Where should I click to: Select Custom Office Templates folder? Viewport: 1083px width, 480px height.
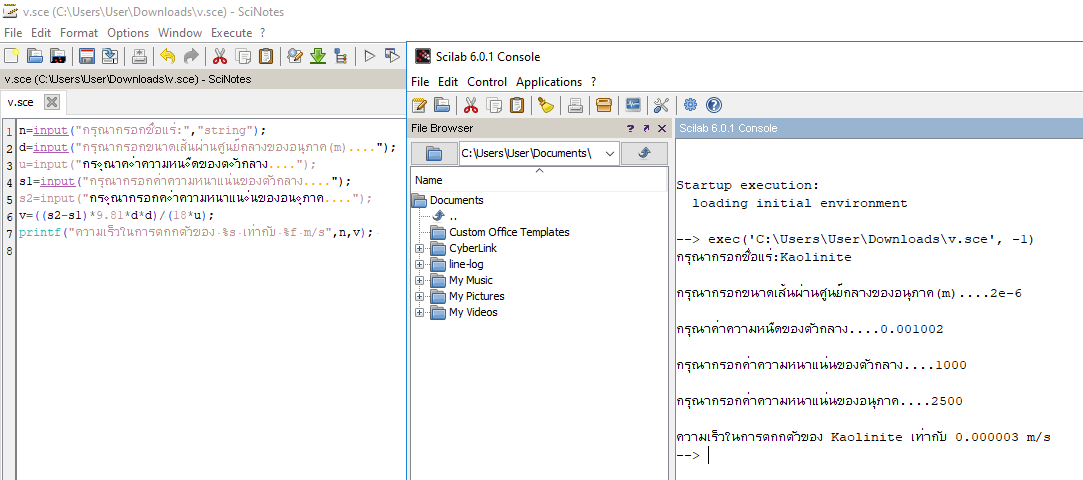click(509, 232)
